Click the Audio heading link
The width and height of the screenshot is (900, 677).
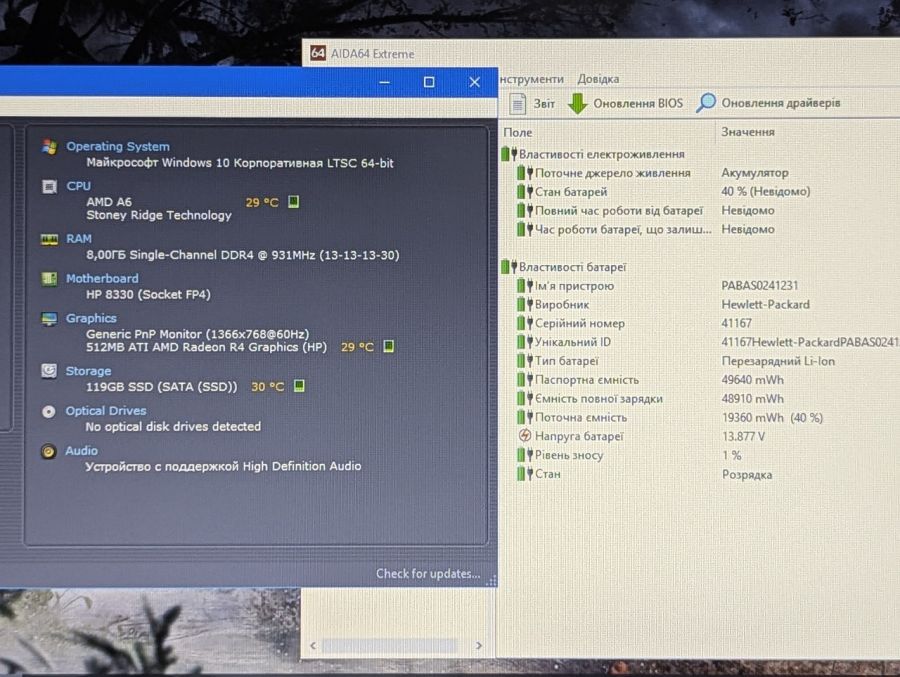(81, 451)
